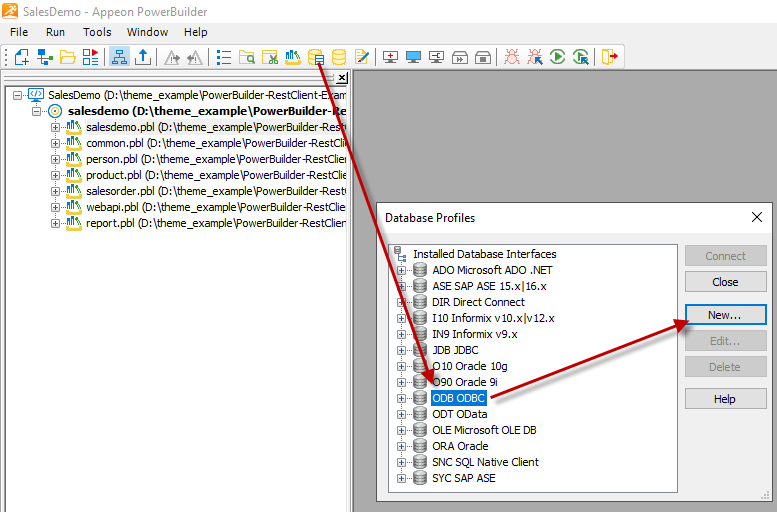
Task: Select SYC SAP ASE interface
Action: pyautogui.click(x=463, y=478)
